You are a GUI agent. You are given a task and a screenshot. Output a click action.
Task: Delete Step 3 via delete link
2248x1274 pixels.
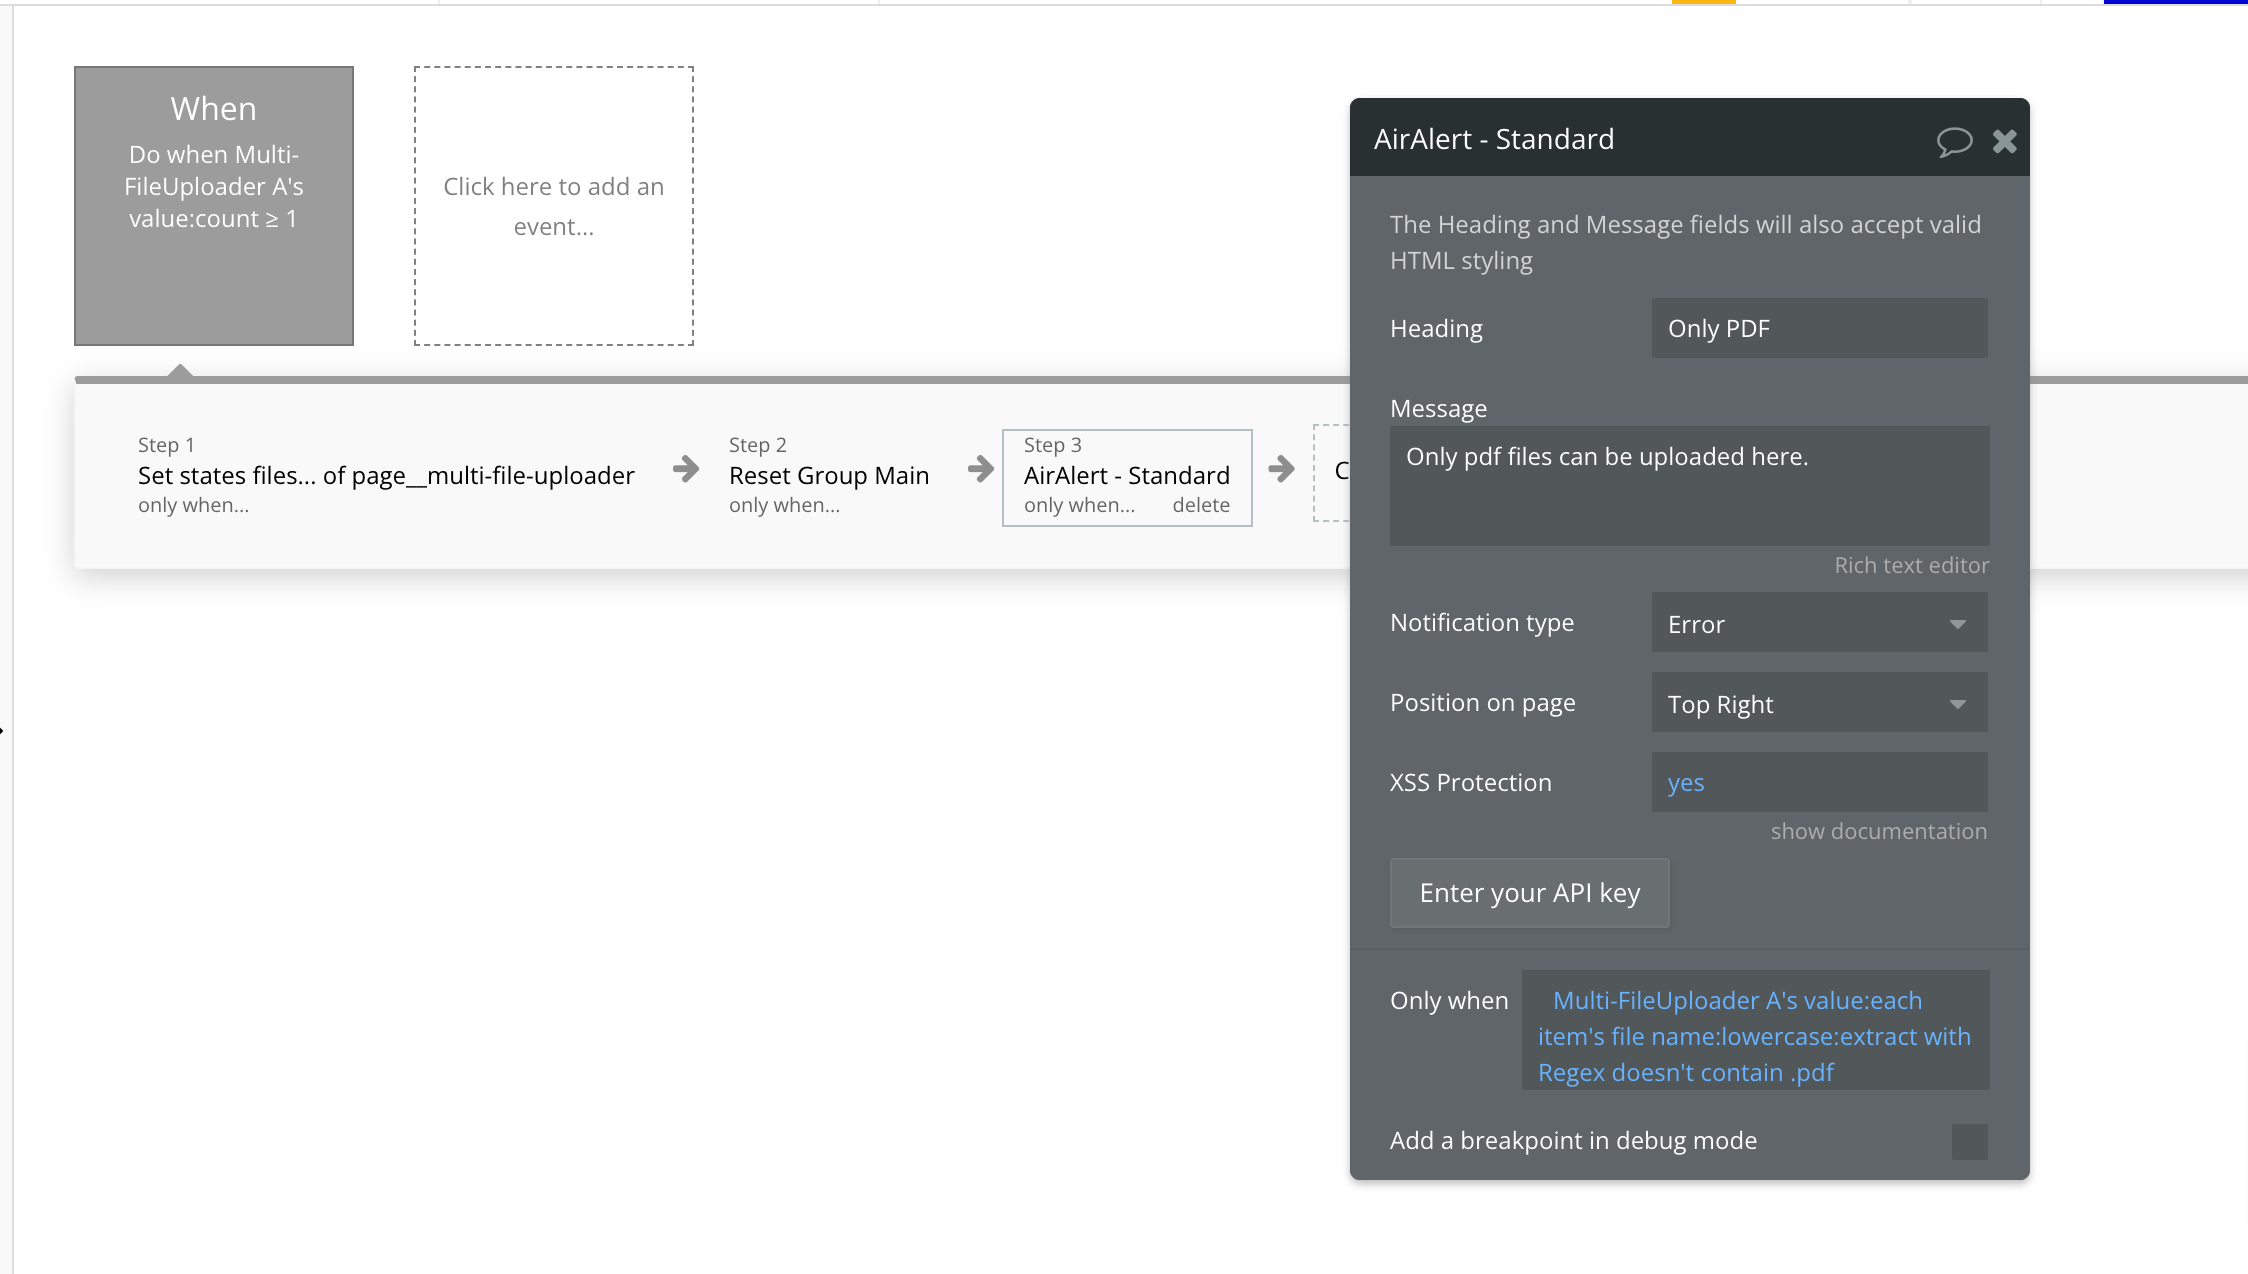pyautogui.click(x=1201, y=506)
